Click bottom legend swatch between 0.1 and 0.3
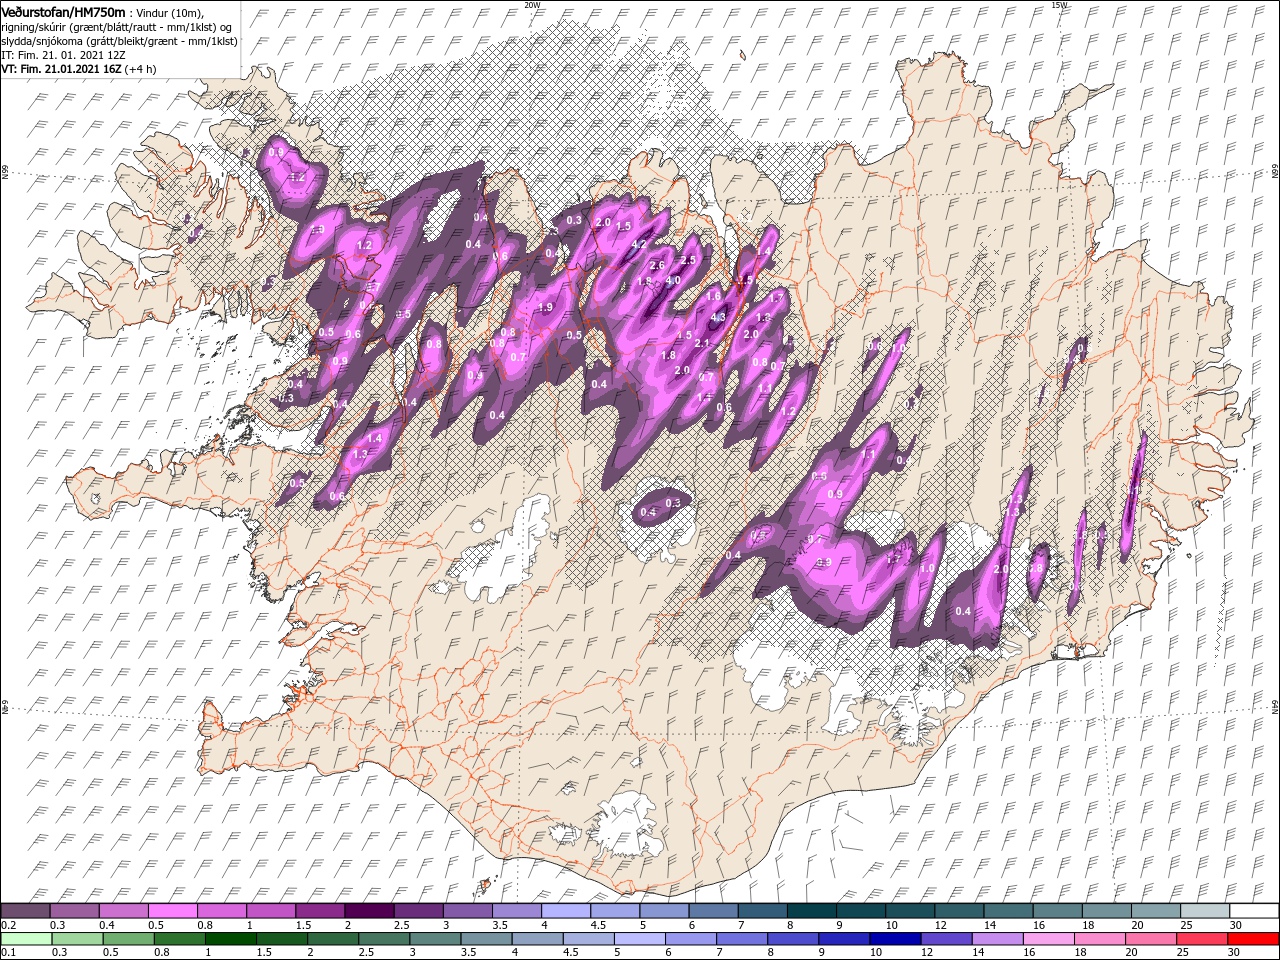Viewport: 1280px width, 960px height. pos(26,938)
